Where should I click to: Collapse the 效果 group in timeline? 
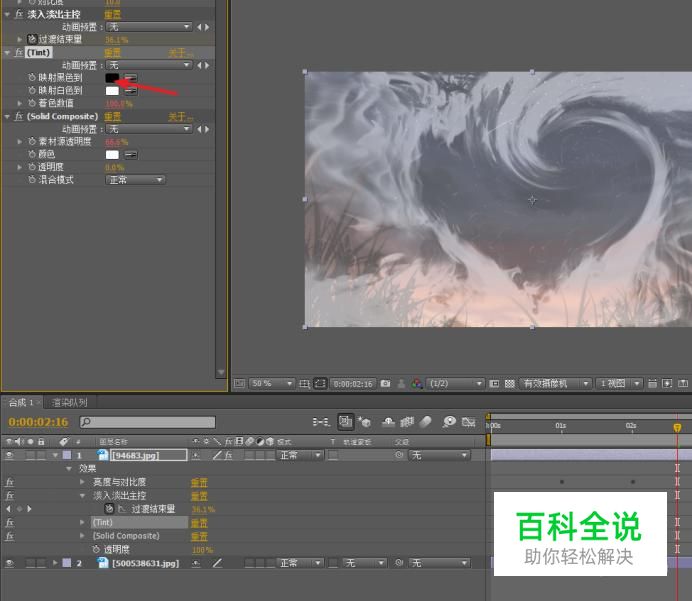69,469
